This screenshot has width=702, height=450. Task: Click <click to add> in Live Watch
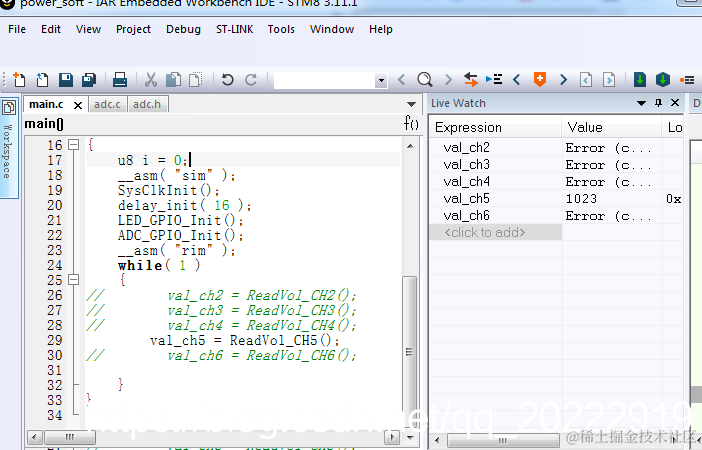pos(495,232)
